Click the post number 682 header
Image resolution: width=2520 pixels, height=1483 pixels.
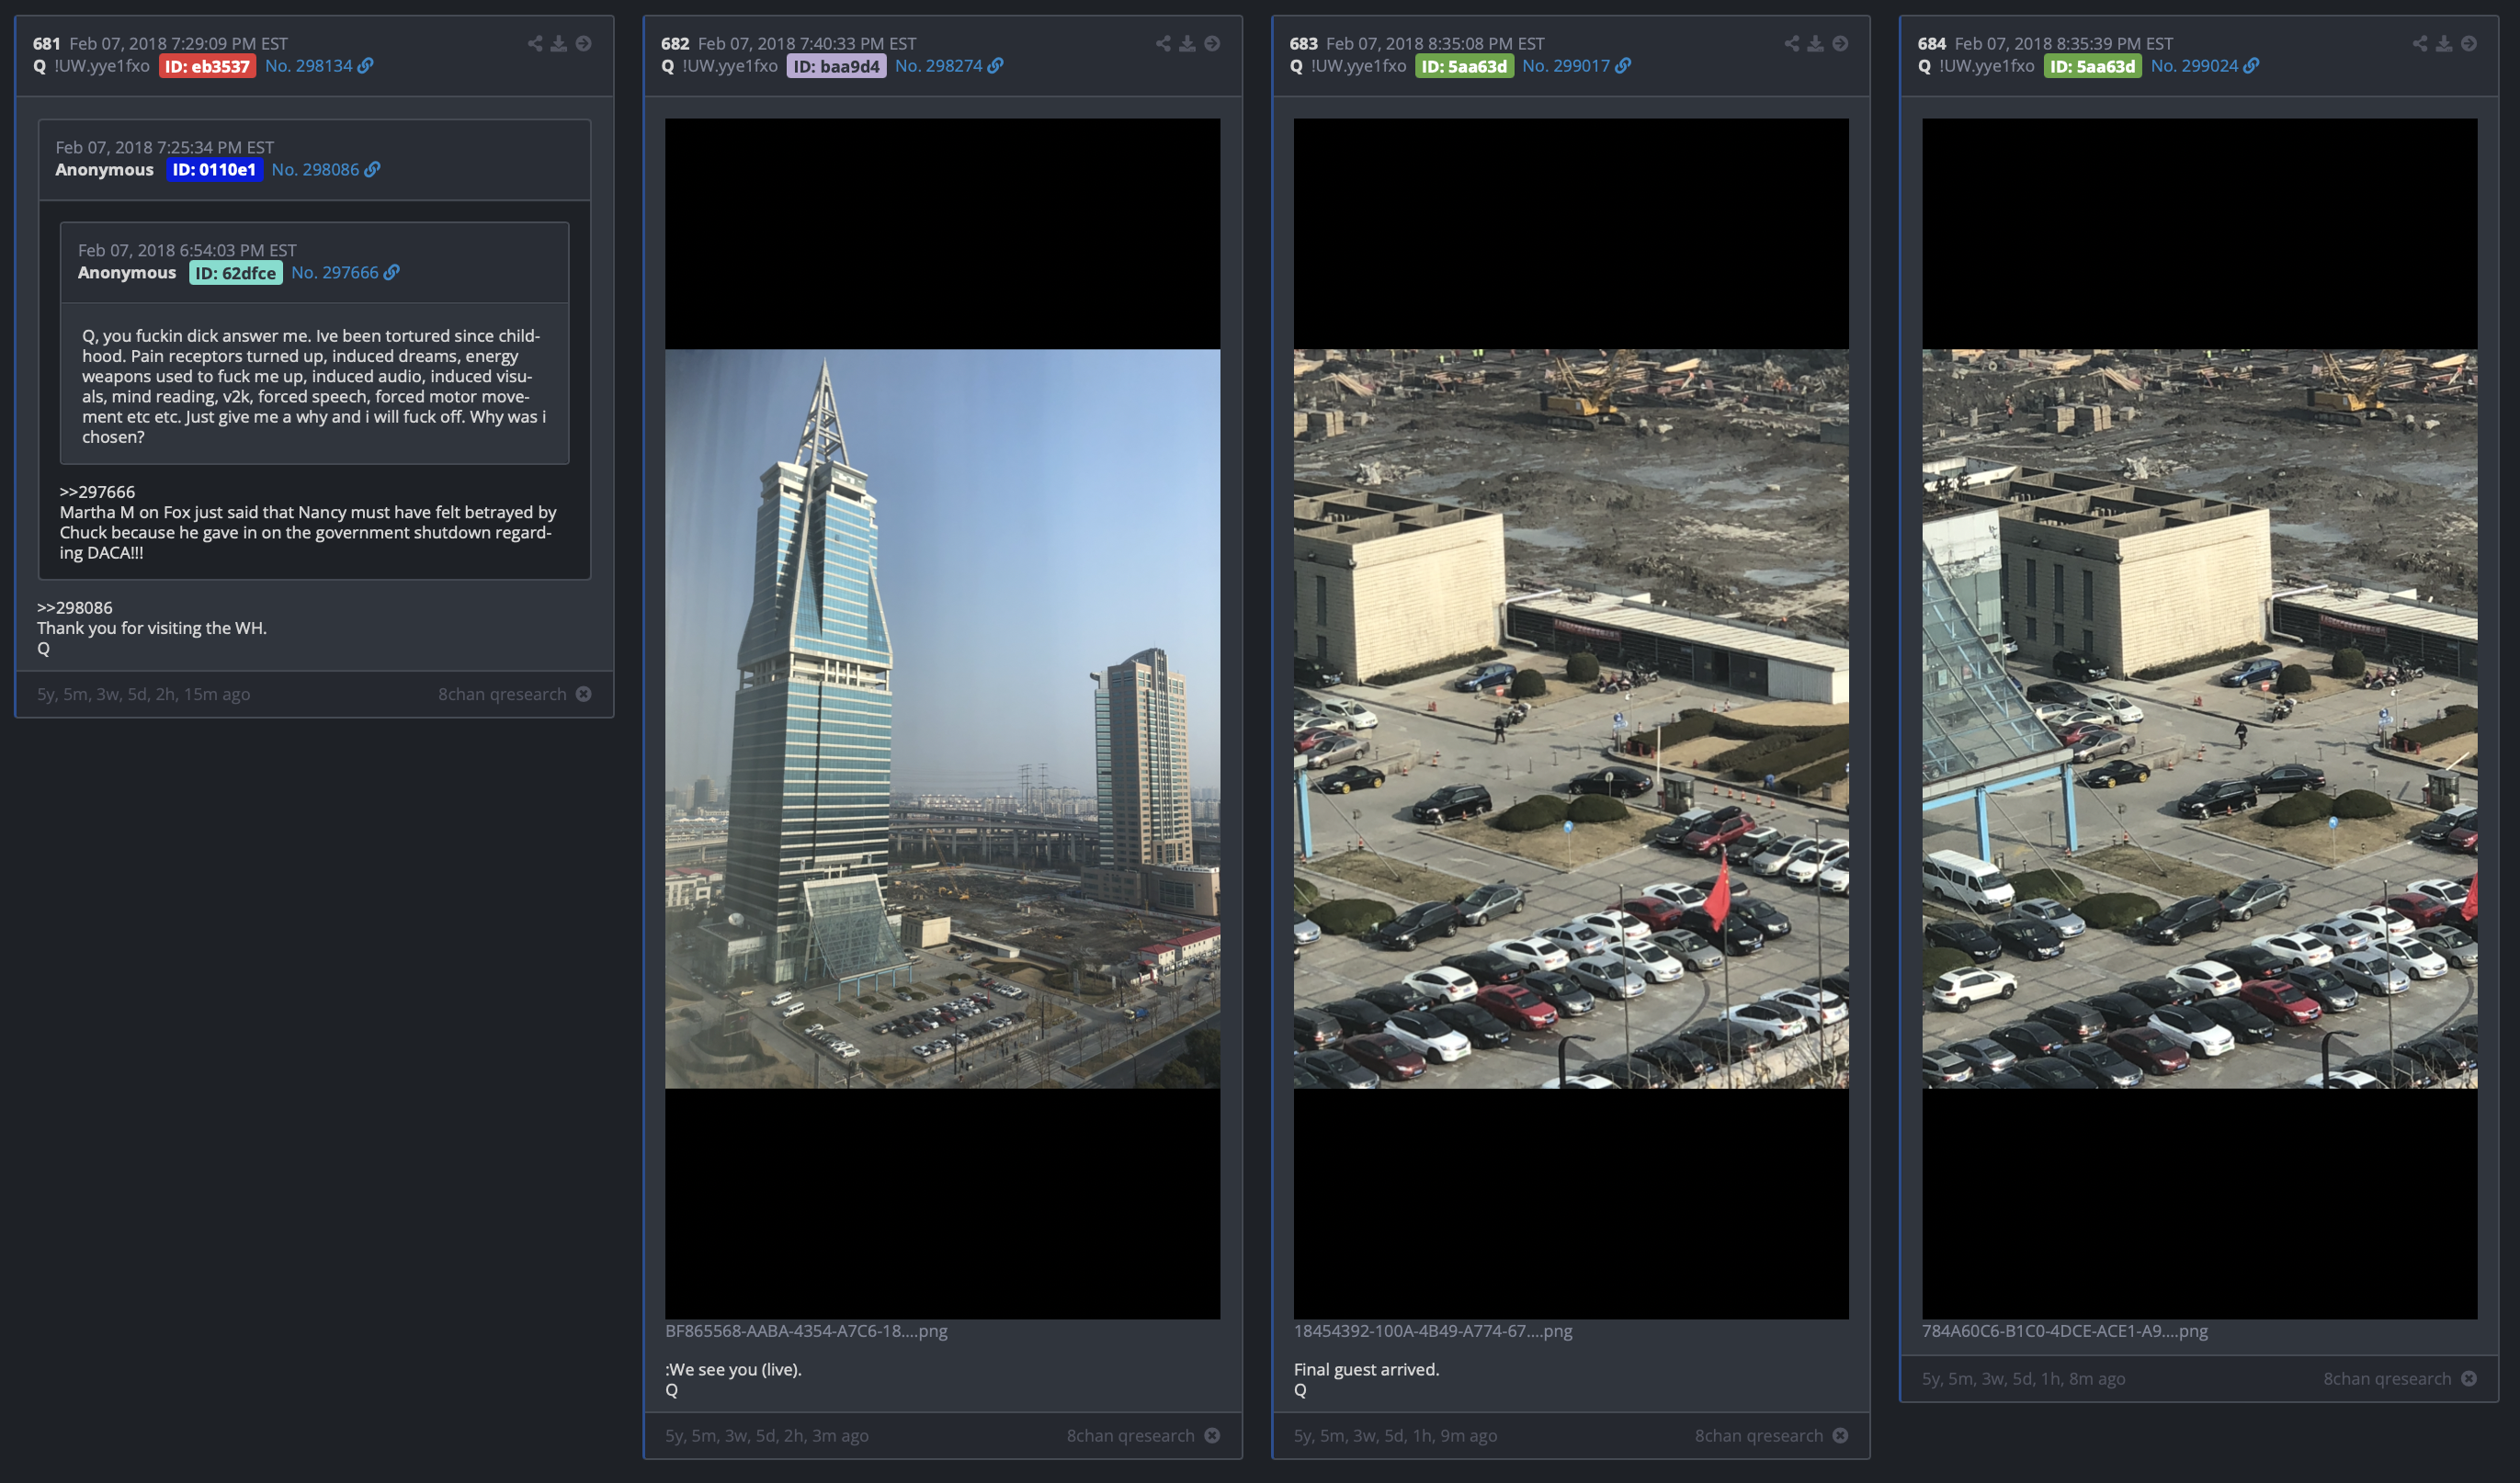click(675, 44)
